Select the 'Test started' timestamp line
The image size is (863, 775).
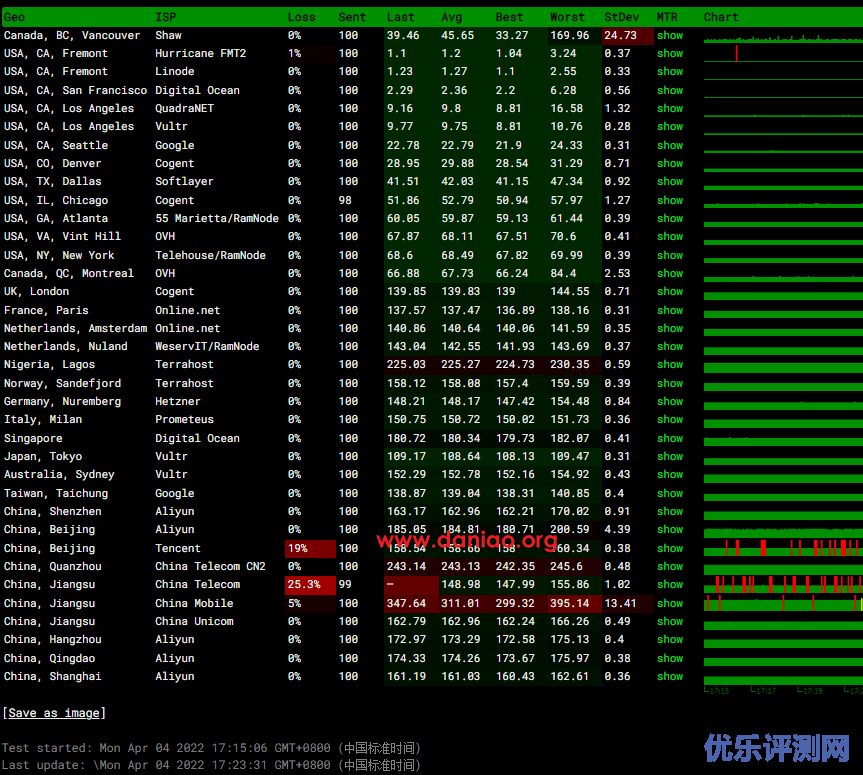coord(211,748)
